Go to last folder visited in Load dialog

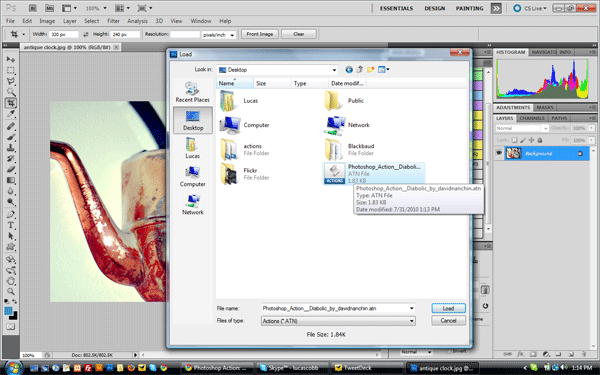pyautogui.click(x=349, y=70)
